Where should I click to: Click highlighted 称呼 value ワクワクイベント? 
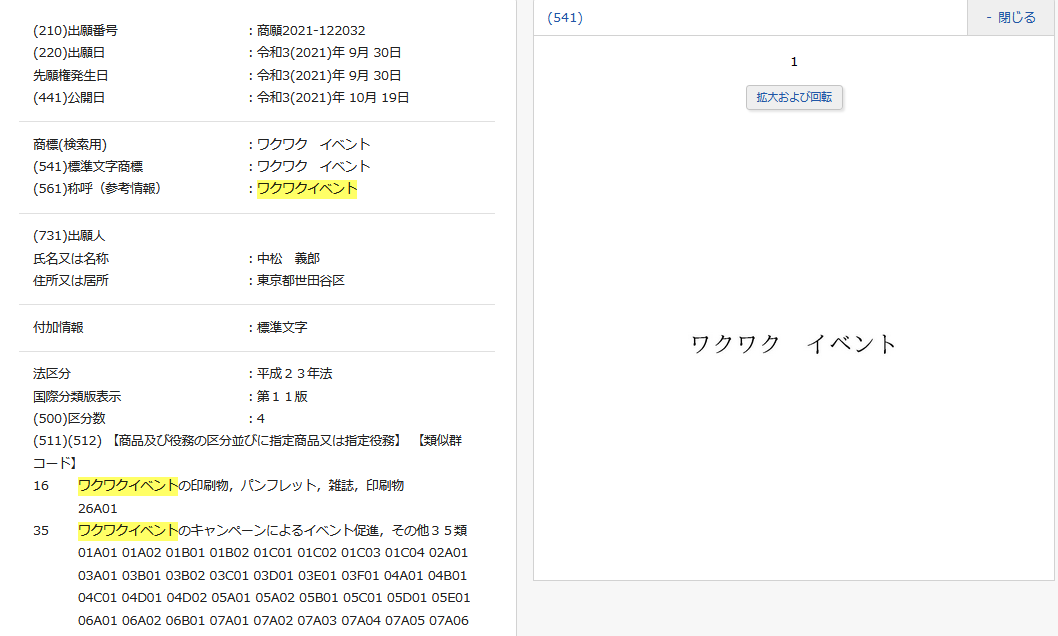(307, 189)
